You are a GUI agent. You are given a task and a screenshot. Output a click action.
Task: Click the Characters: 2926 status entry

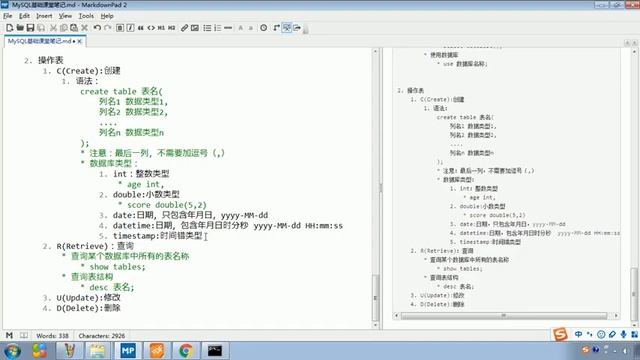point(102,336)
